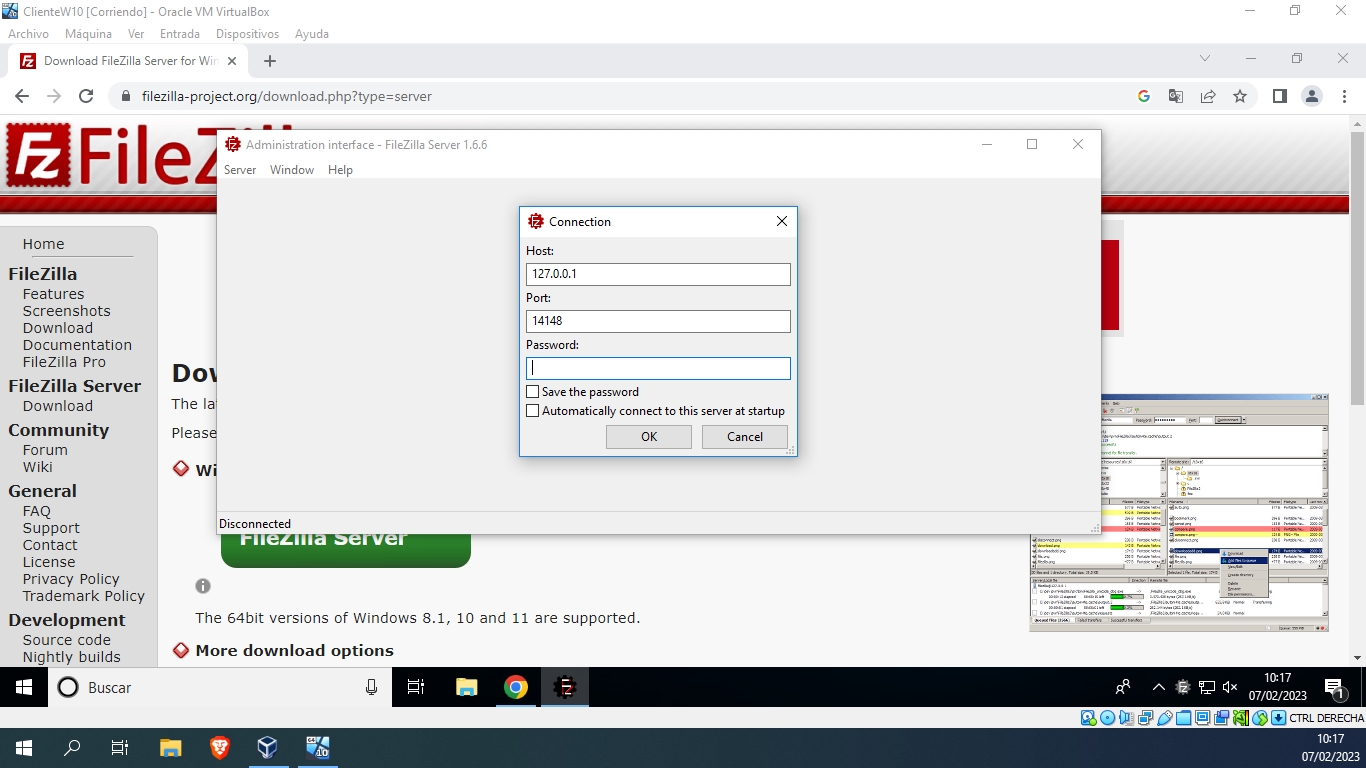Click the Chrome back arrow
The width and height of the screenshot is (1366, 768).
[22, 96]
